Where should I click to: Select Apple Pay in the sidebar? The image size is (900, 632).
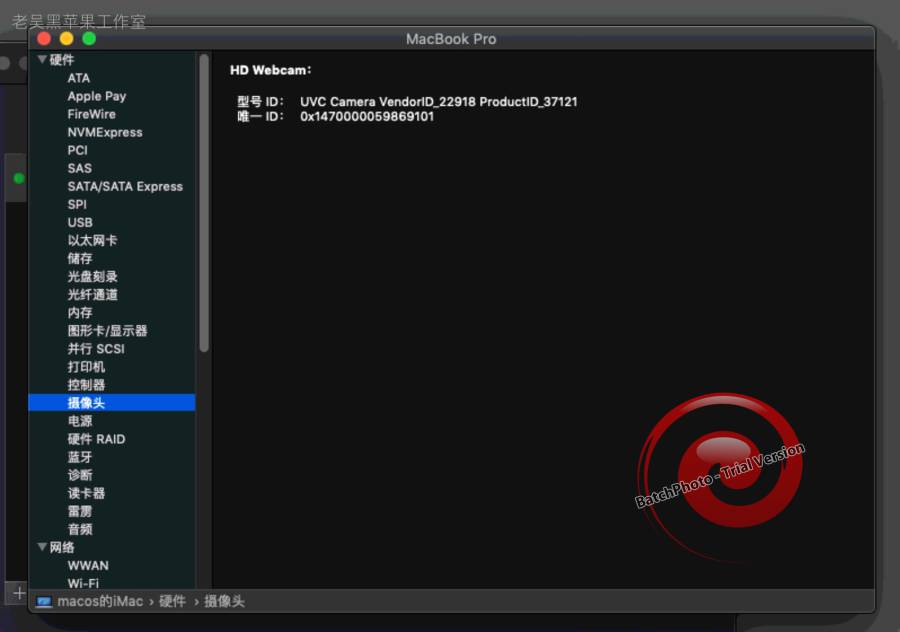point(96,96)
